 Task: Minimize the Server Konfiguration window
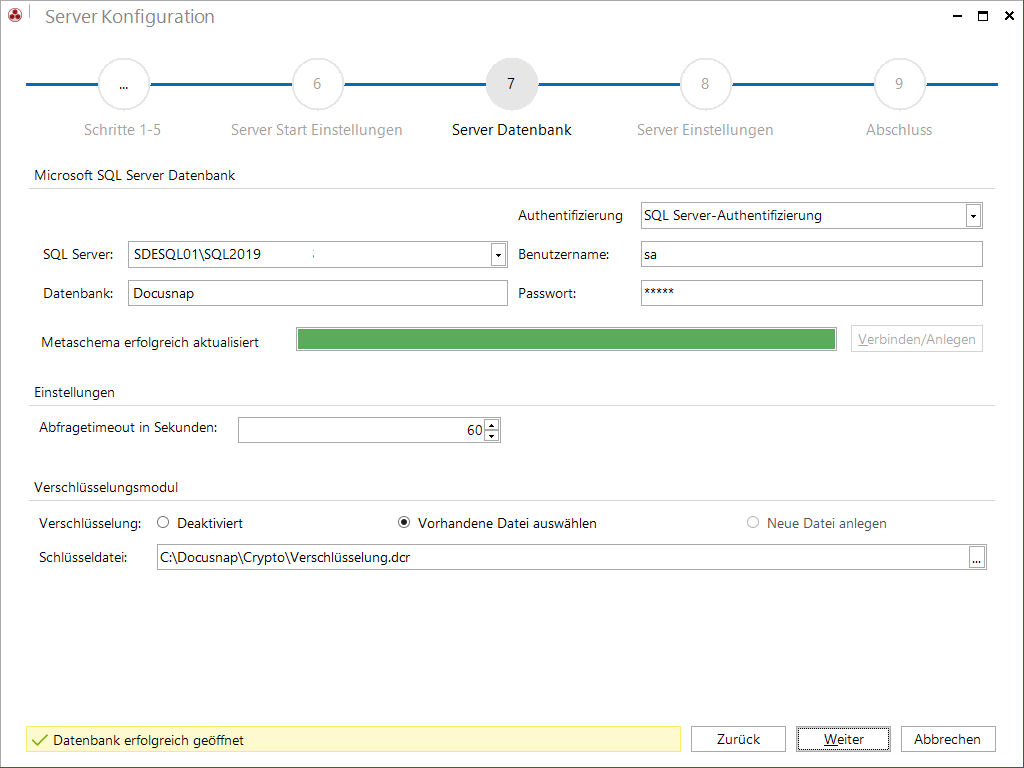957,16
